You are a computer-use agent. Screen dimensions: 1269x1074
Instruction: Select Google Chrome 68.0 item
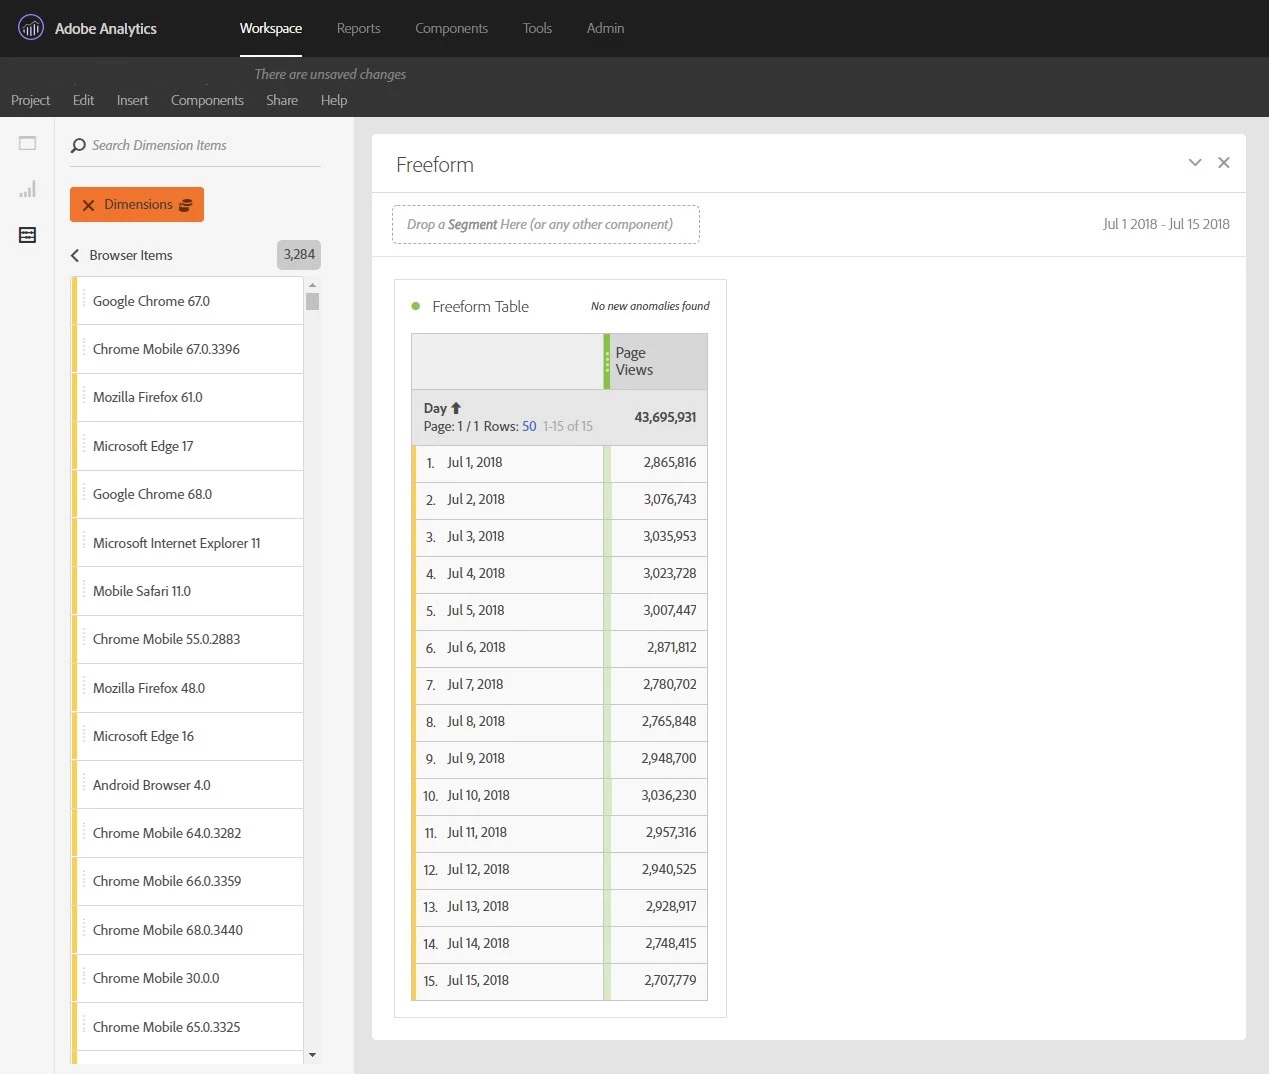pyautogui.click(x=188, y=494)
